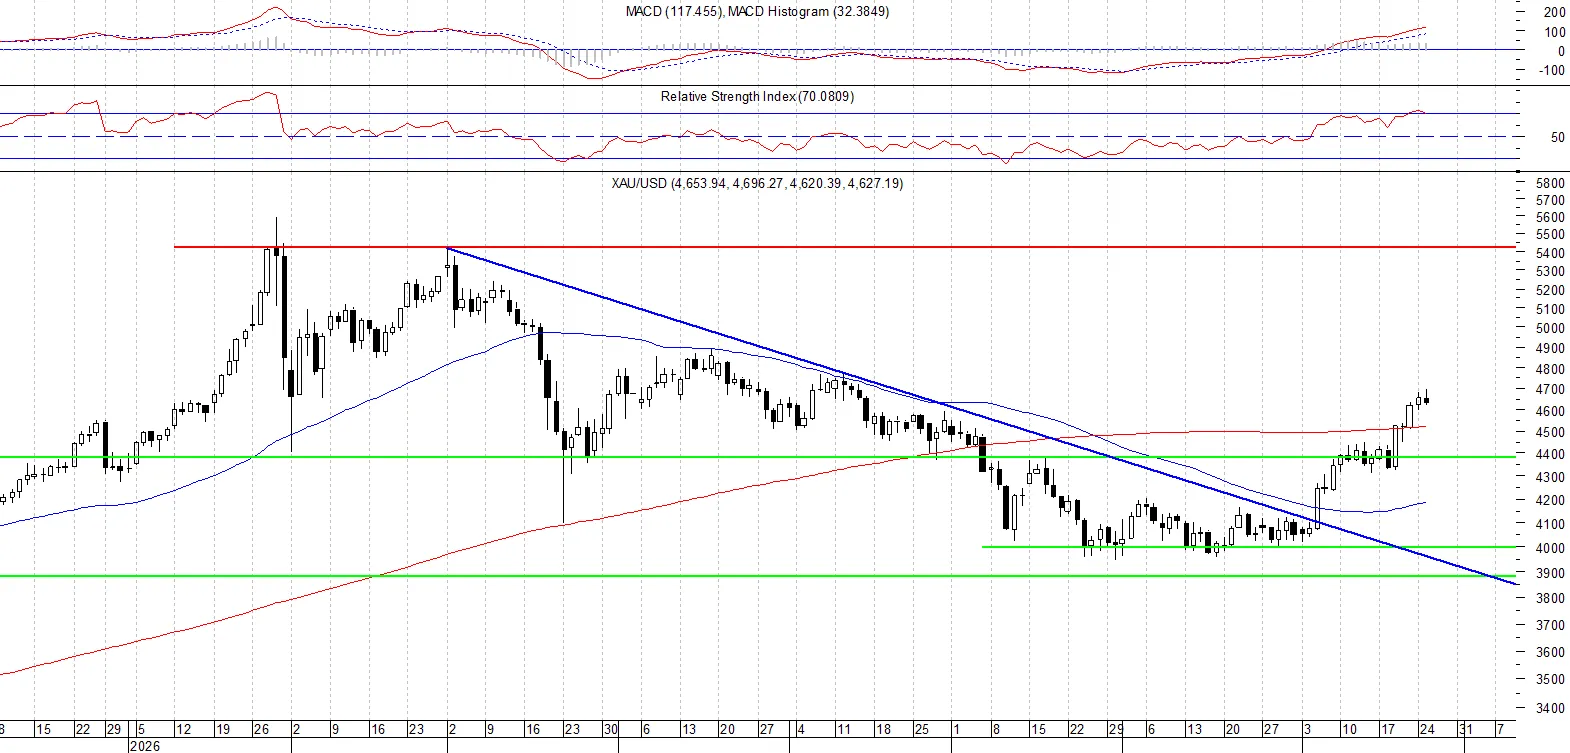Image resolution: width=1570 pixels, height=753 pixels.
Task: Click the 3600 price axis label
Action: (1550, 653)
